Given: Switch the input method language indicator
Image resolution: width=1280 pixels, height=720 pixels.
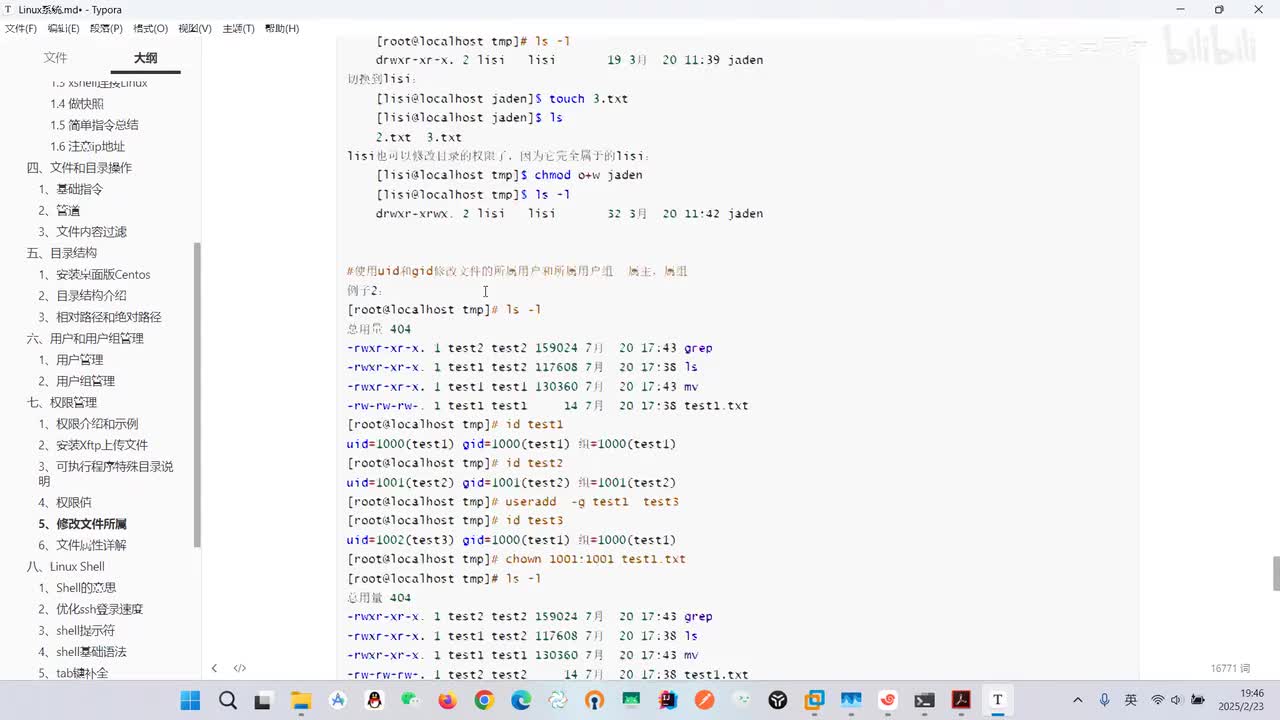Looking at the screenshot, I should 1130,700.
